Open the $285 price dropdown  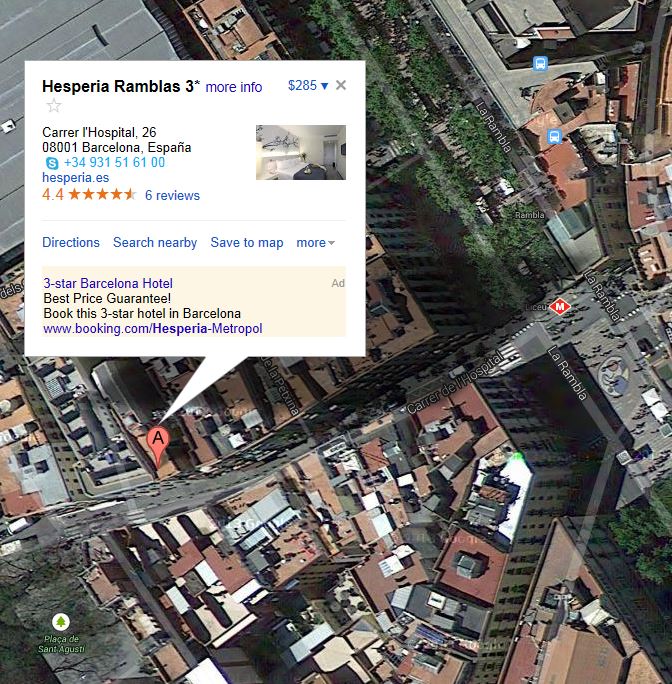coord(308,86)
